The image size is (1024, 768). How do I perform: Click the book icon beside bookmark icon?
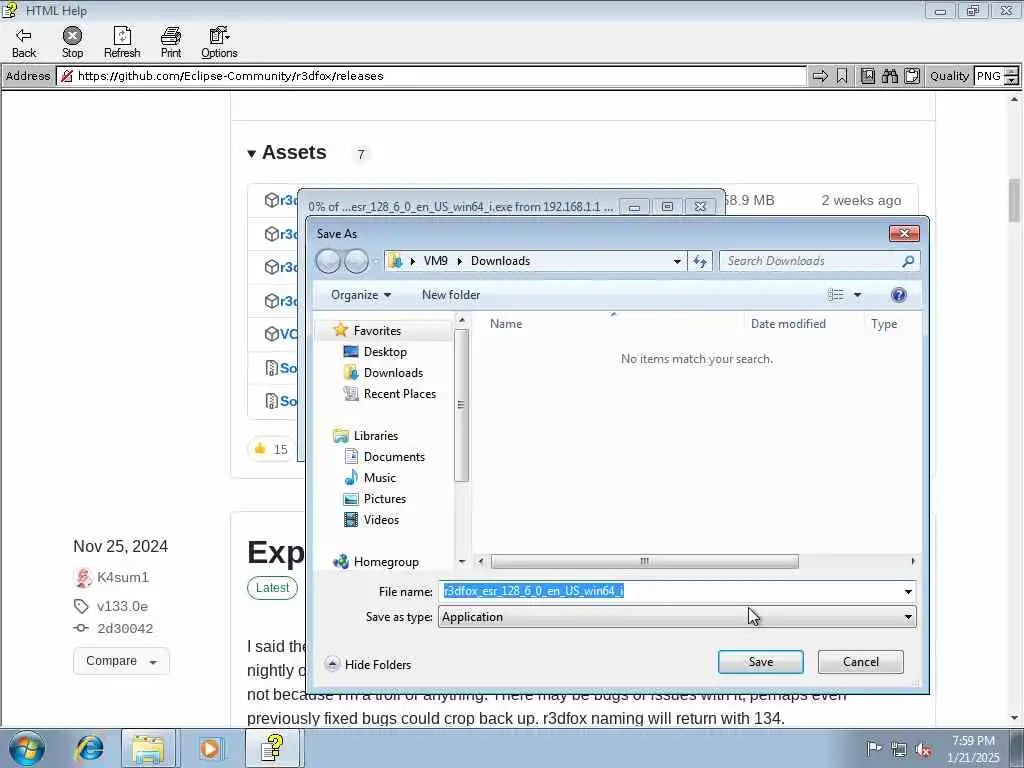[867, 76]
